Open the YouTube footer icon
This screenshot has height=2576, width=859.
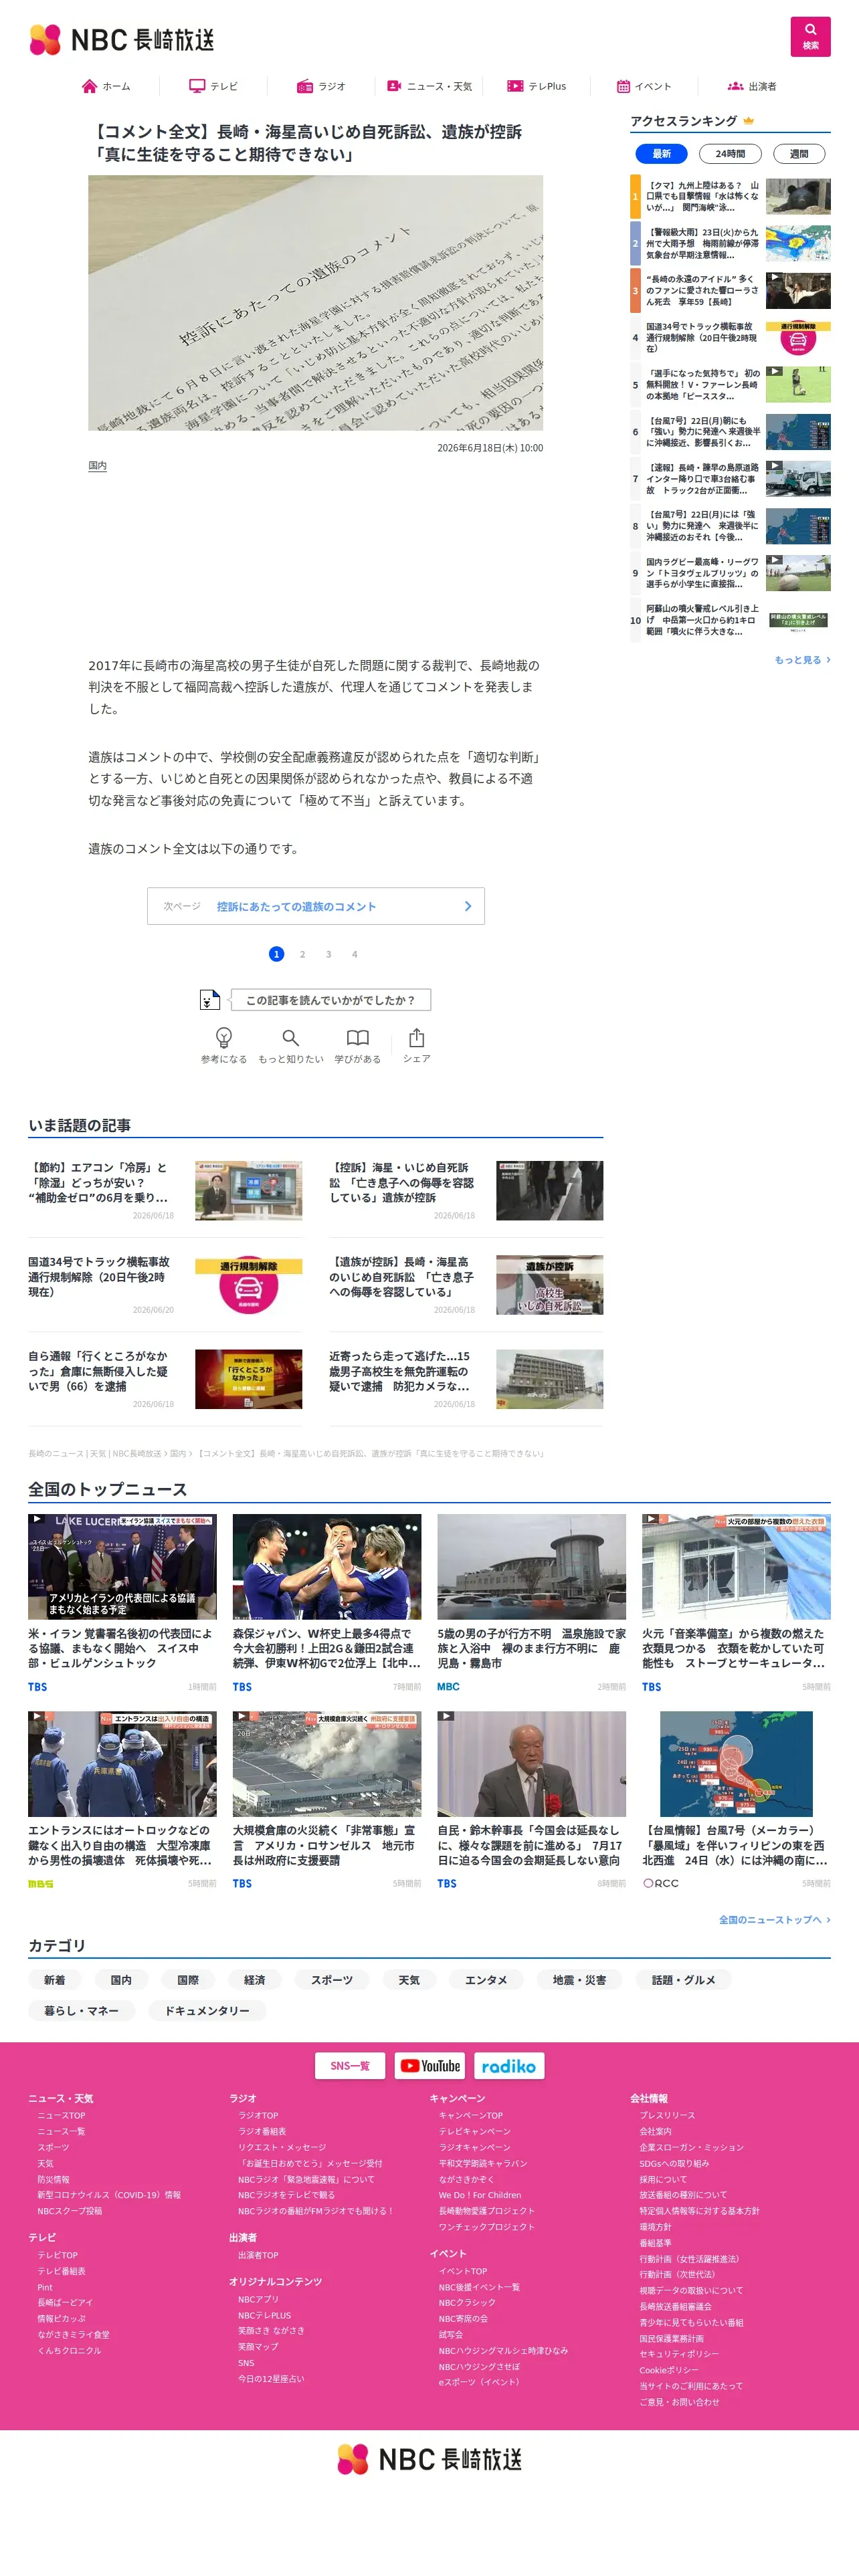(x=429, y=2066)
